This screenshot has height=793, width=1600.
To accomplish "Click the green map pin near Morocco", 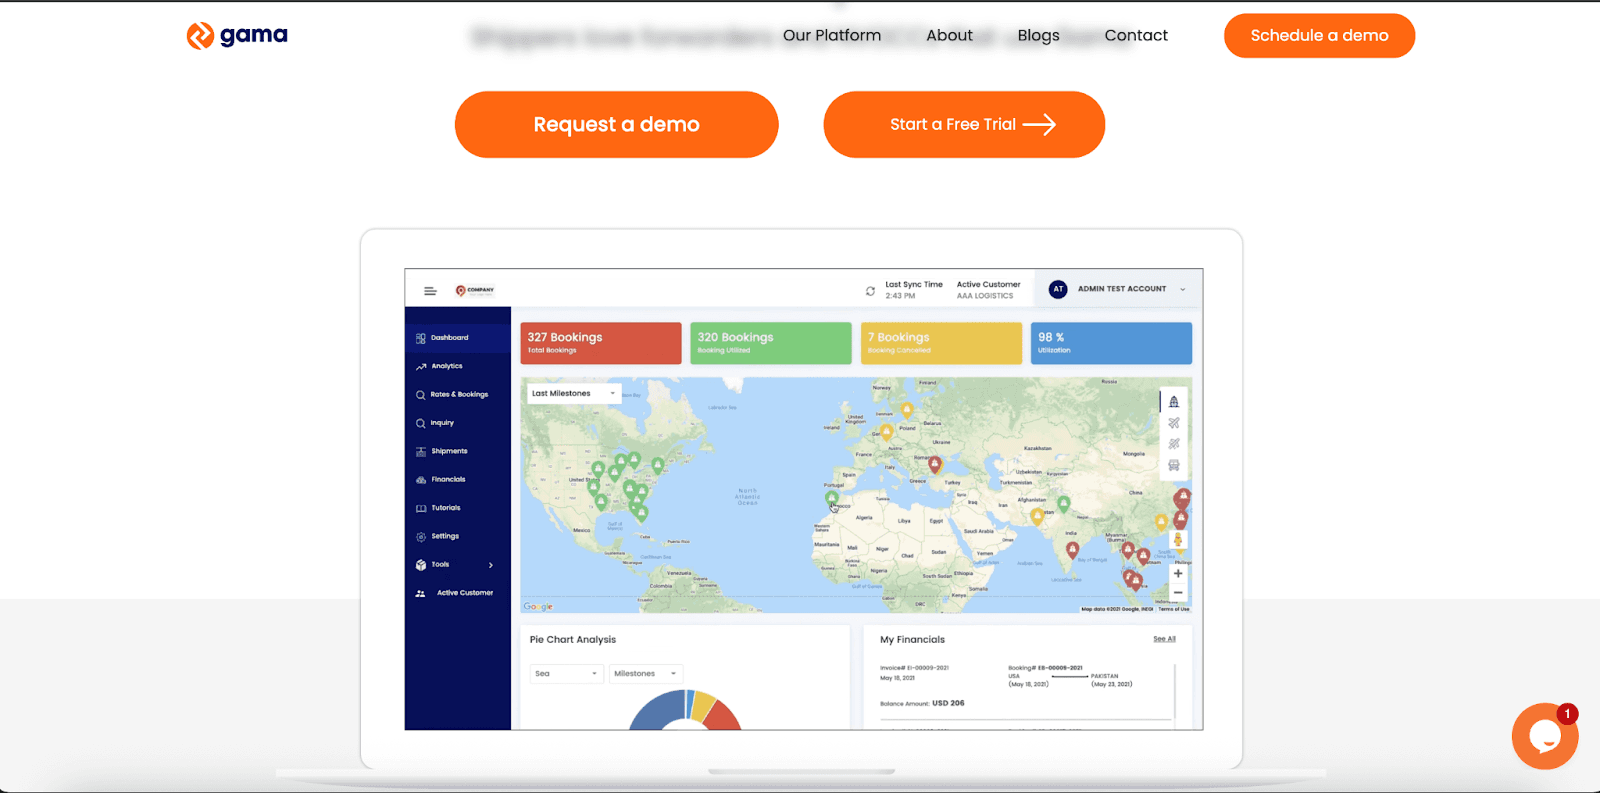I will pos(831,498).
